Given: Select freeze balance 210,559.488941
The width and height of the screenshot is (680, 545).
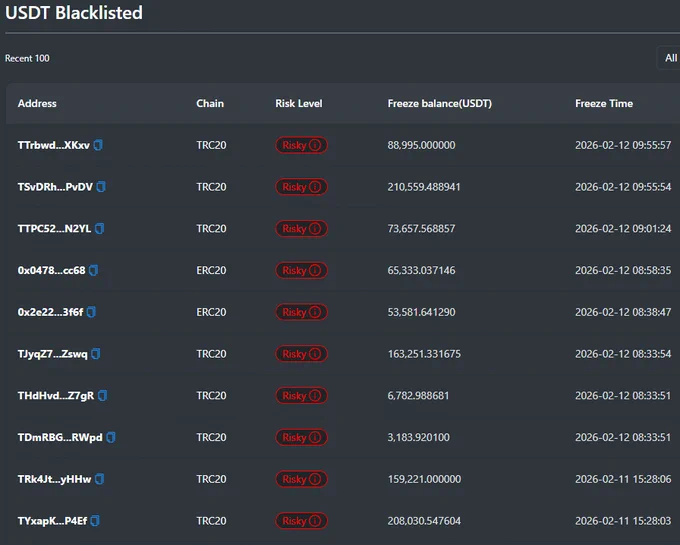Looking at the screenshot, I should tap(424, 187).
